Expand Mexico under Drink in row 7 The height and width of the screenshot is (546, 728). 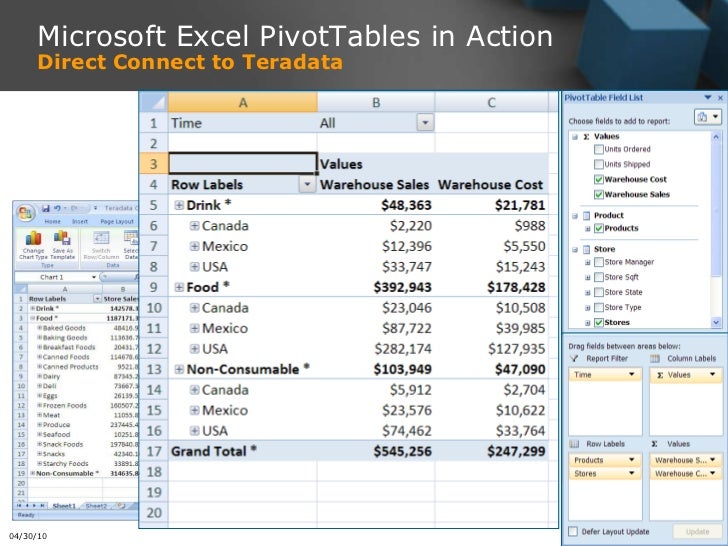(195, 246)
